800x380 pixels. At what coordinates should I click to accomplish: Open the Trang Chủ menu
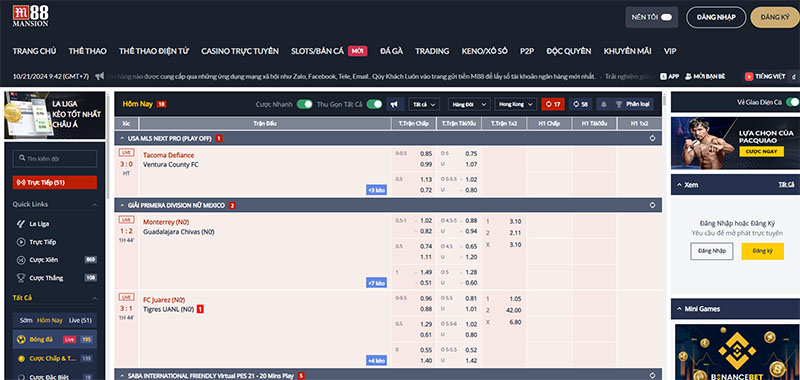tap(34, 51)
